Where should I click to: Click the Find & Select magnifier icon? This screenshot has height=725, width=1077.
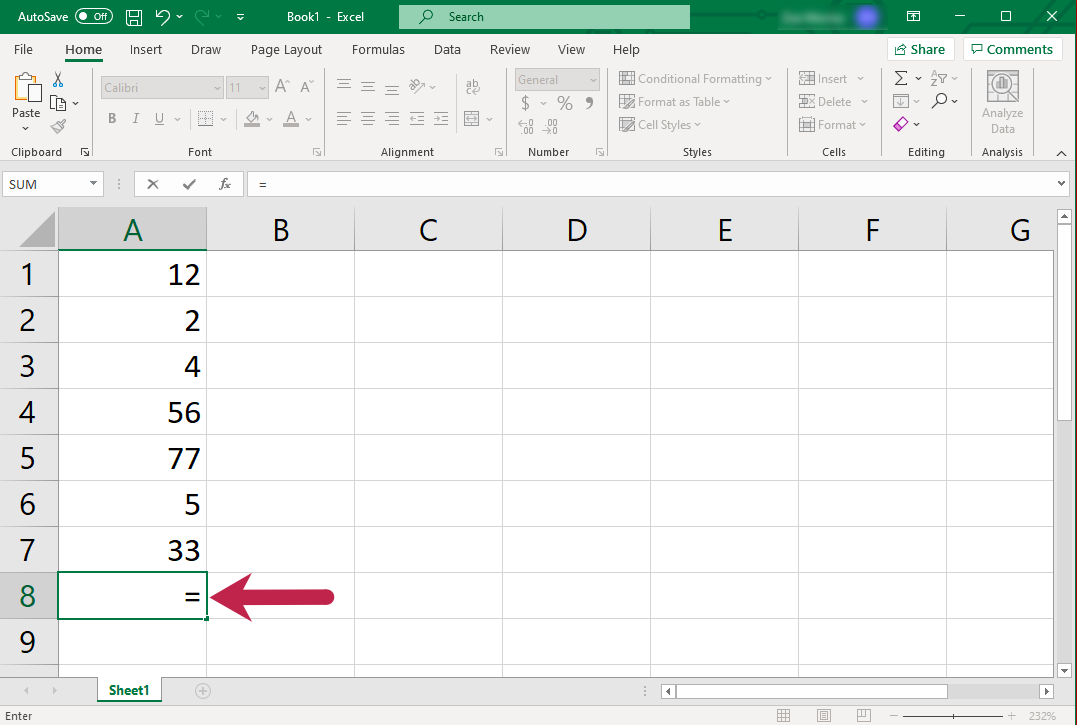(x=940, y=101)
